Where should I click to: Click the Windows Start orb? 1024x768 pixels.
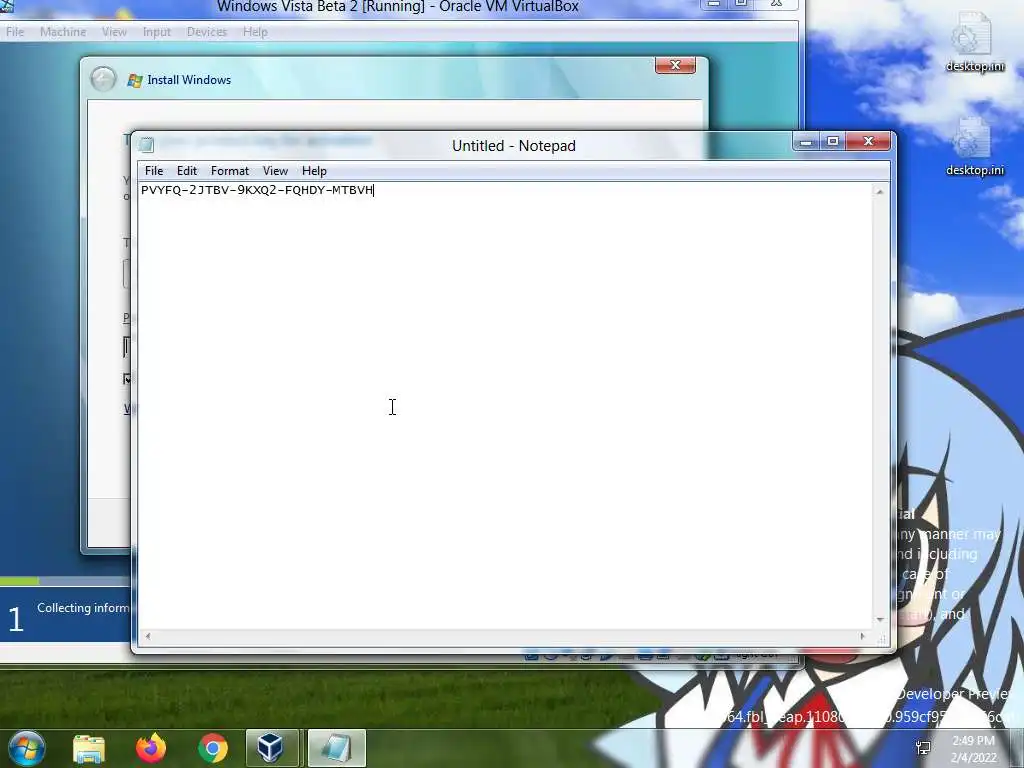[x=26, y=748]
